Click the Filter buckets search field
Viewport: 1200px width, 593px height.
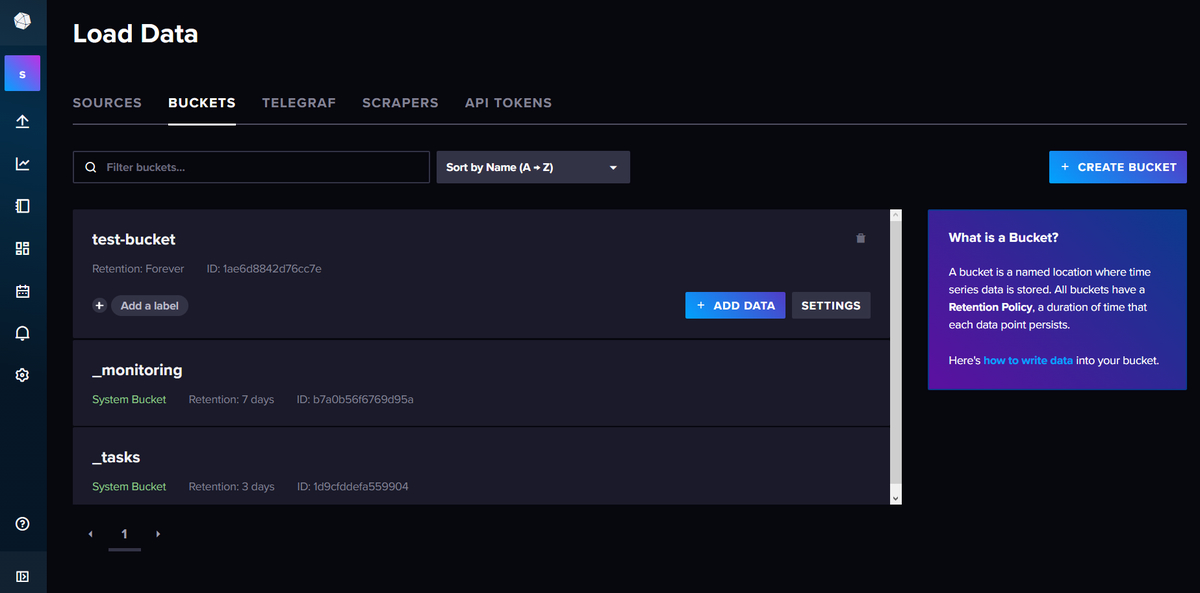[x=251, y=167]
